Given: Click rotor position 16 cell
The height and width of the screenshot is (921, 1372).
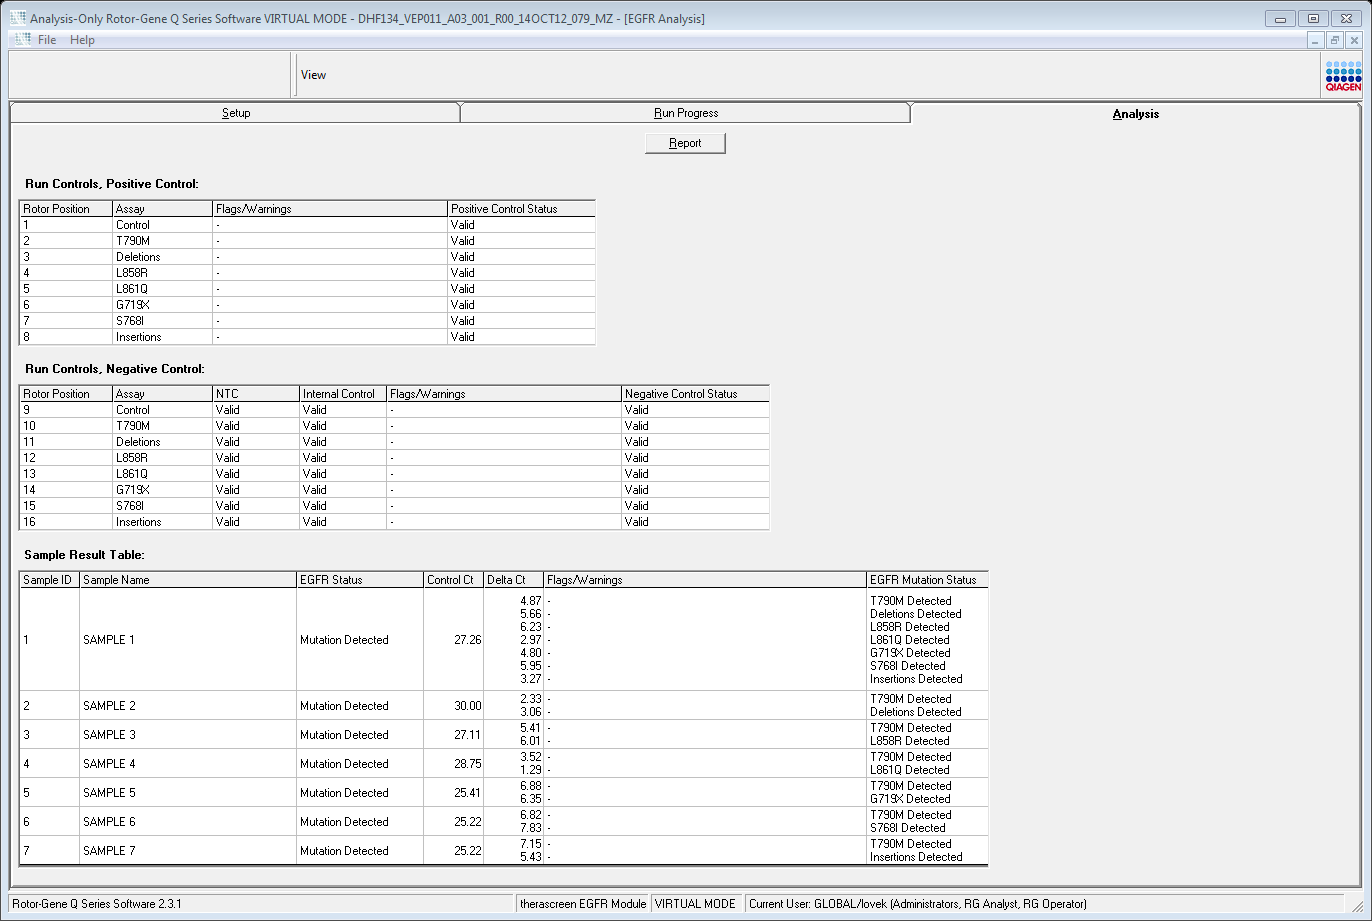Looking at the screenshot, I should 66,522.
